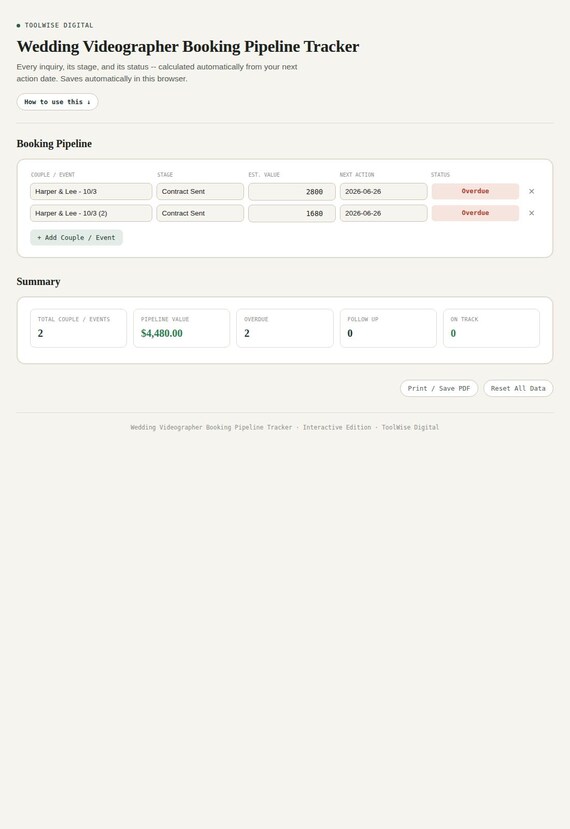Click the 'Couple / Event' column header
Image resolution: width=570 pixels, height=829 pixels.
tap(53, 174)
